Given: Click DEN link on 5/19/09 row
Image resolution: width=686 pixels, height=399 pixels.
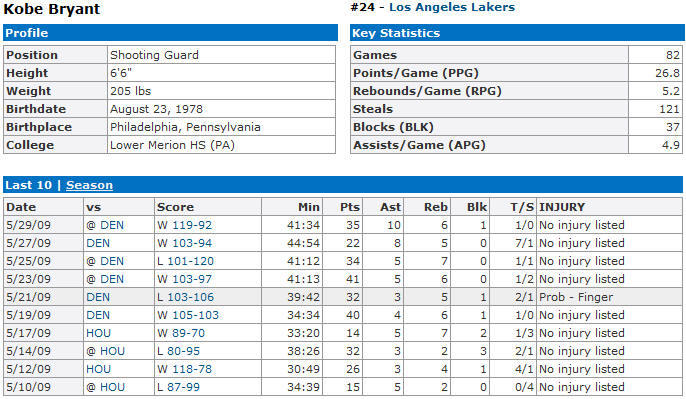Looking at the screenshot, I should pos(98,315).
